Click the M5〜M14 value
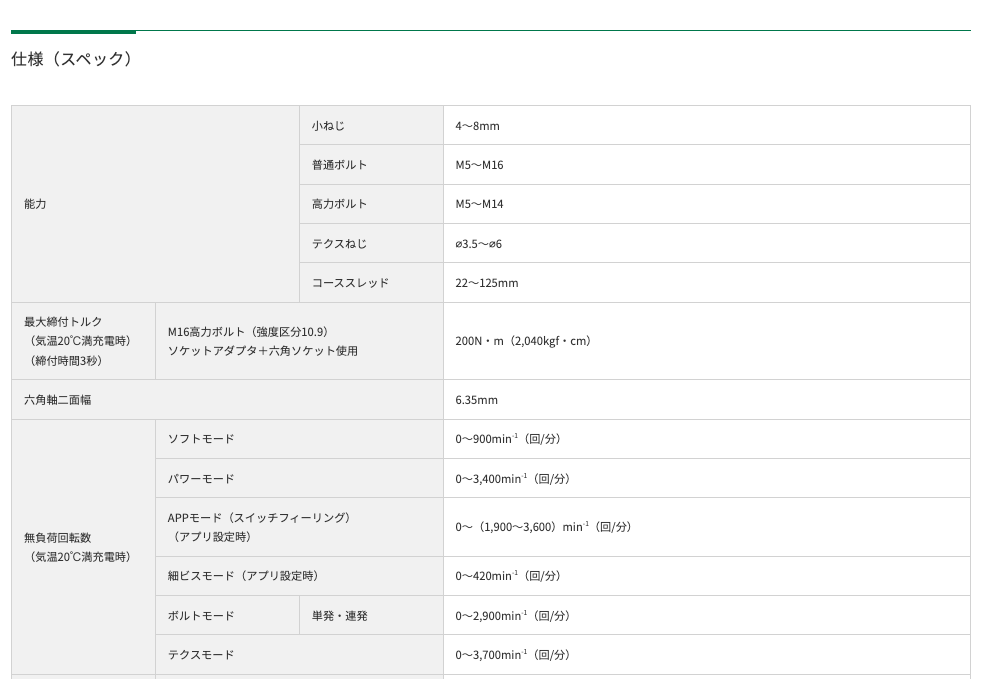Screen dimensions: 981x679 479,204
